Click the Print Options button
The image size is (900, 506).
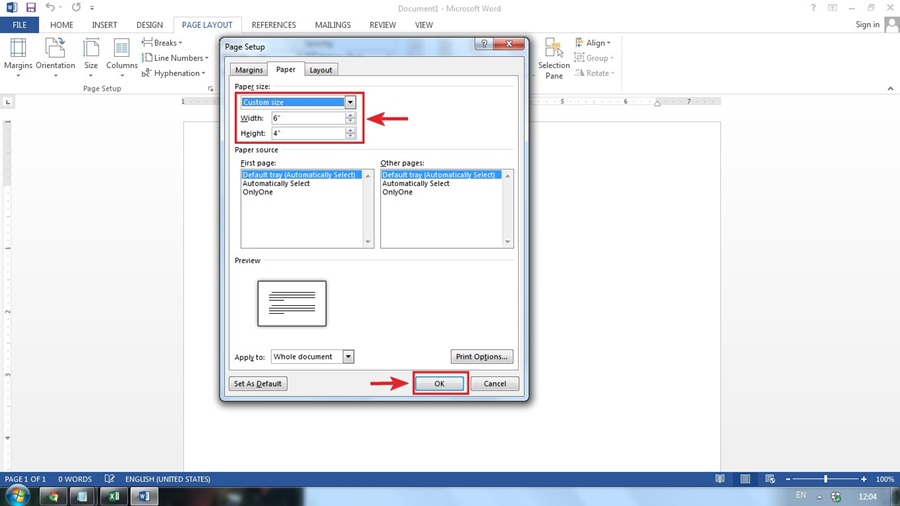482,357
